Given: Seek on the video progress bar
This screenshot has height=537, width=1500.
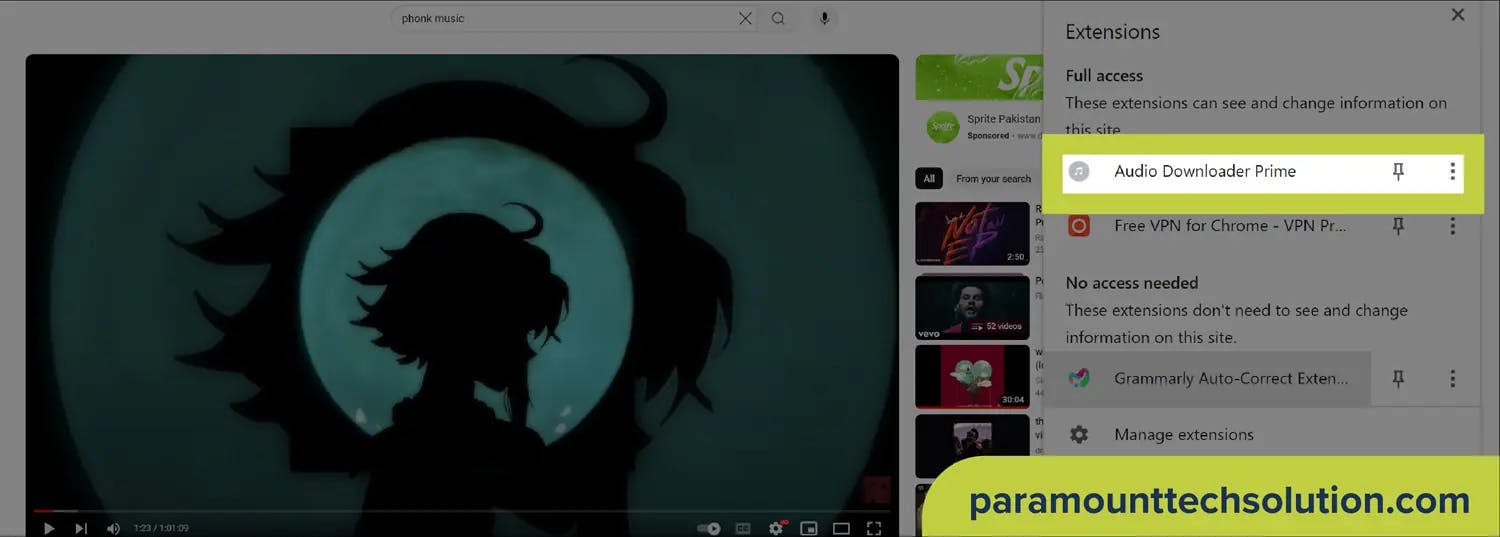Looking at the screenshot, I should (462, 511).
